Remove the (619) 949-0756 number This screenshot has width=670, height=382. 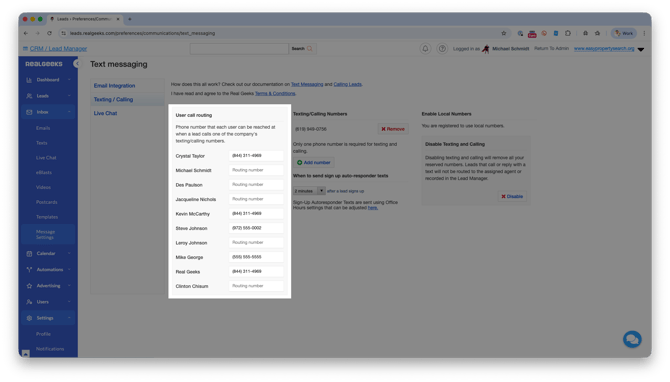click(393, 129)
